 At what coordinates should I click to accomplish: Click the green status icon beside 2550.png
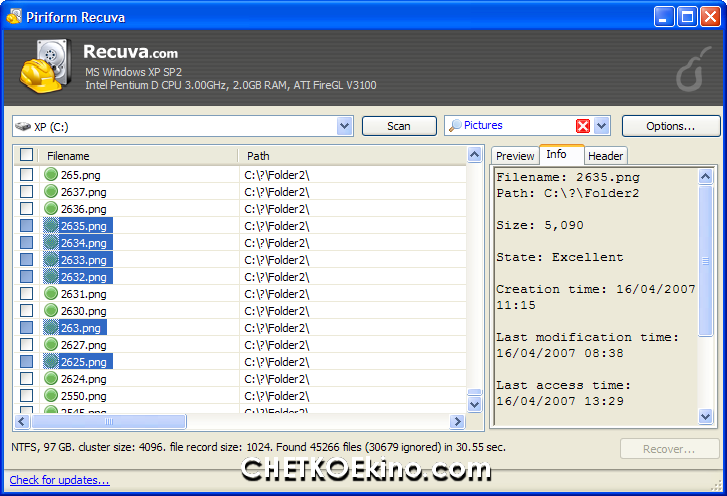(51, 395)
